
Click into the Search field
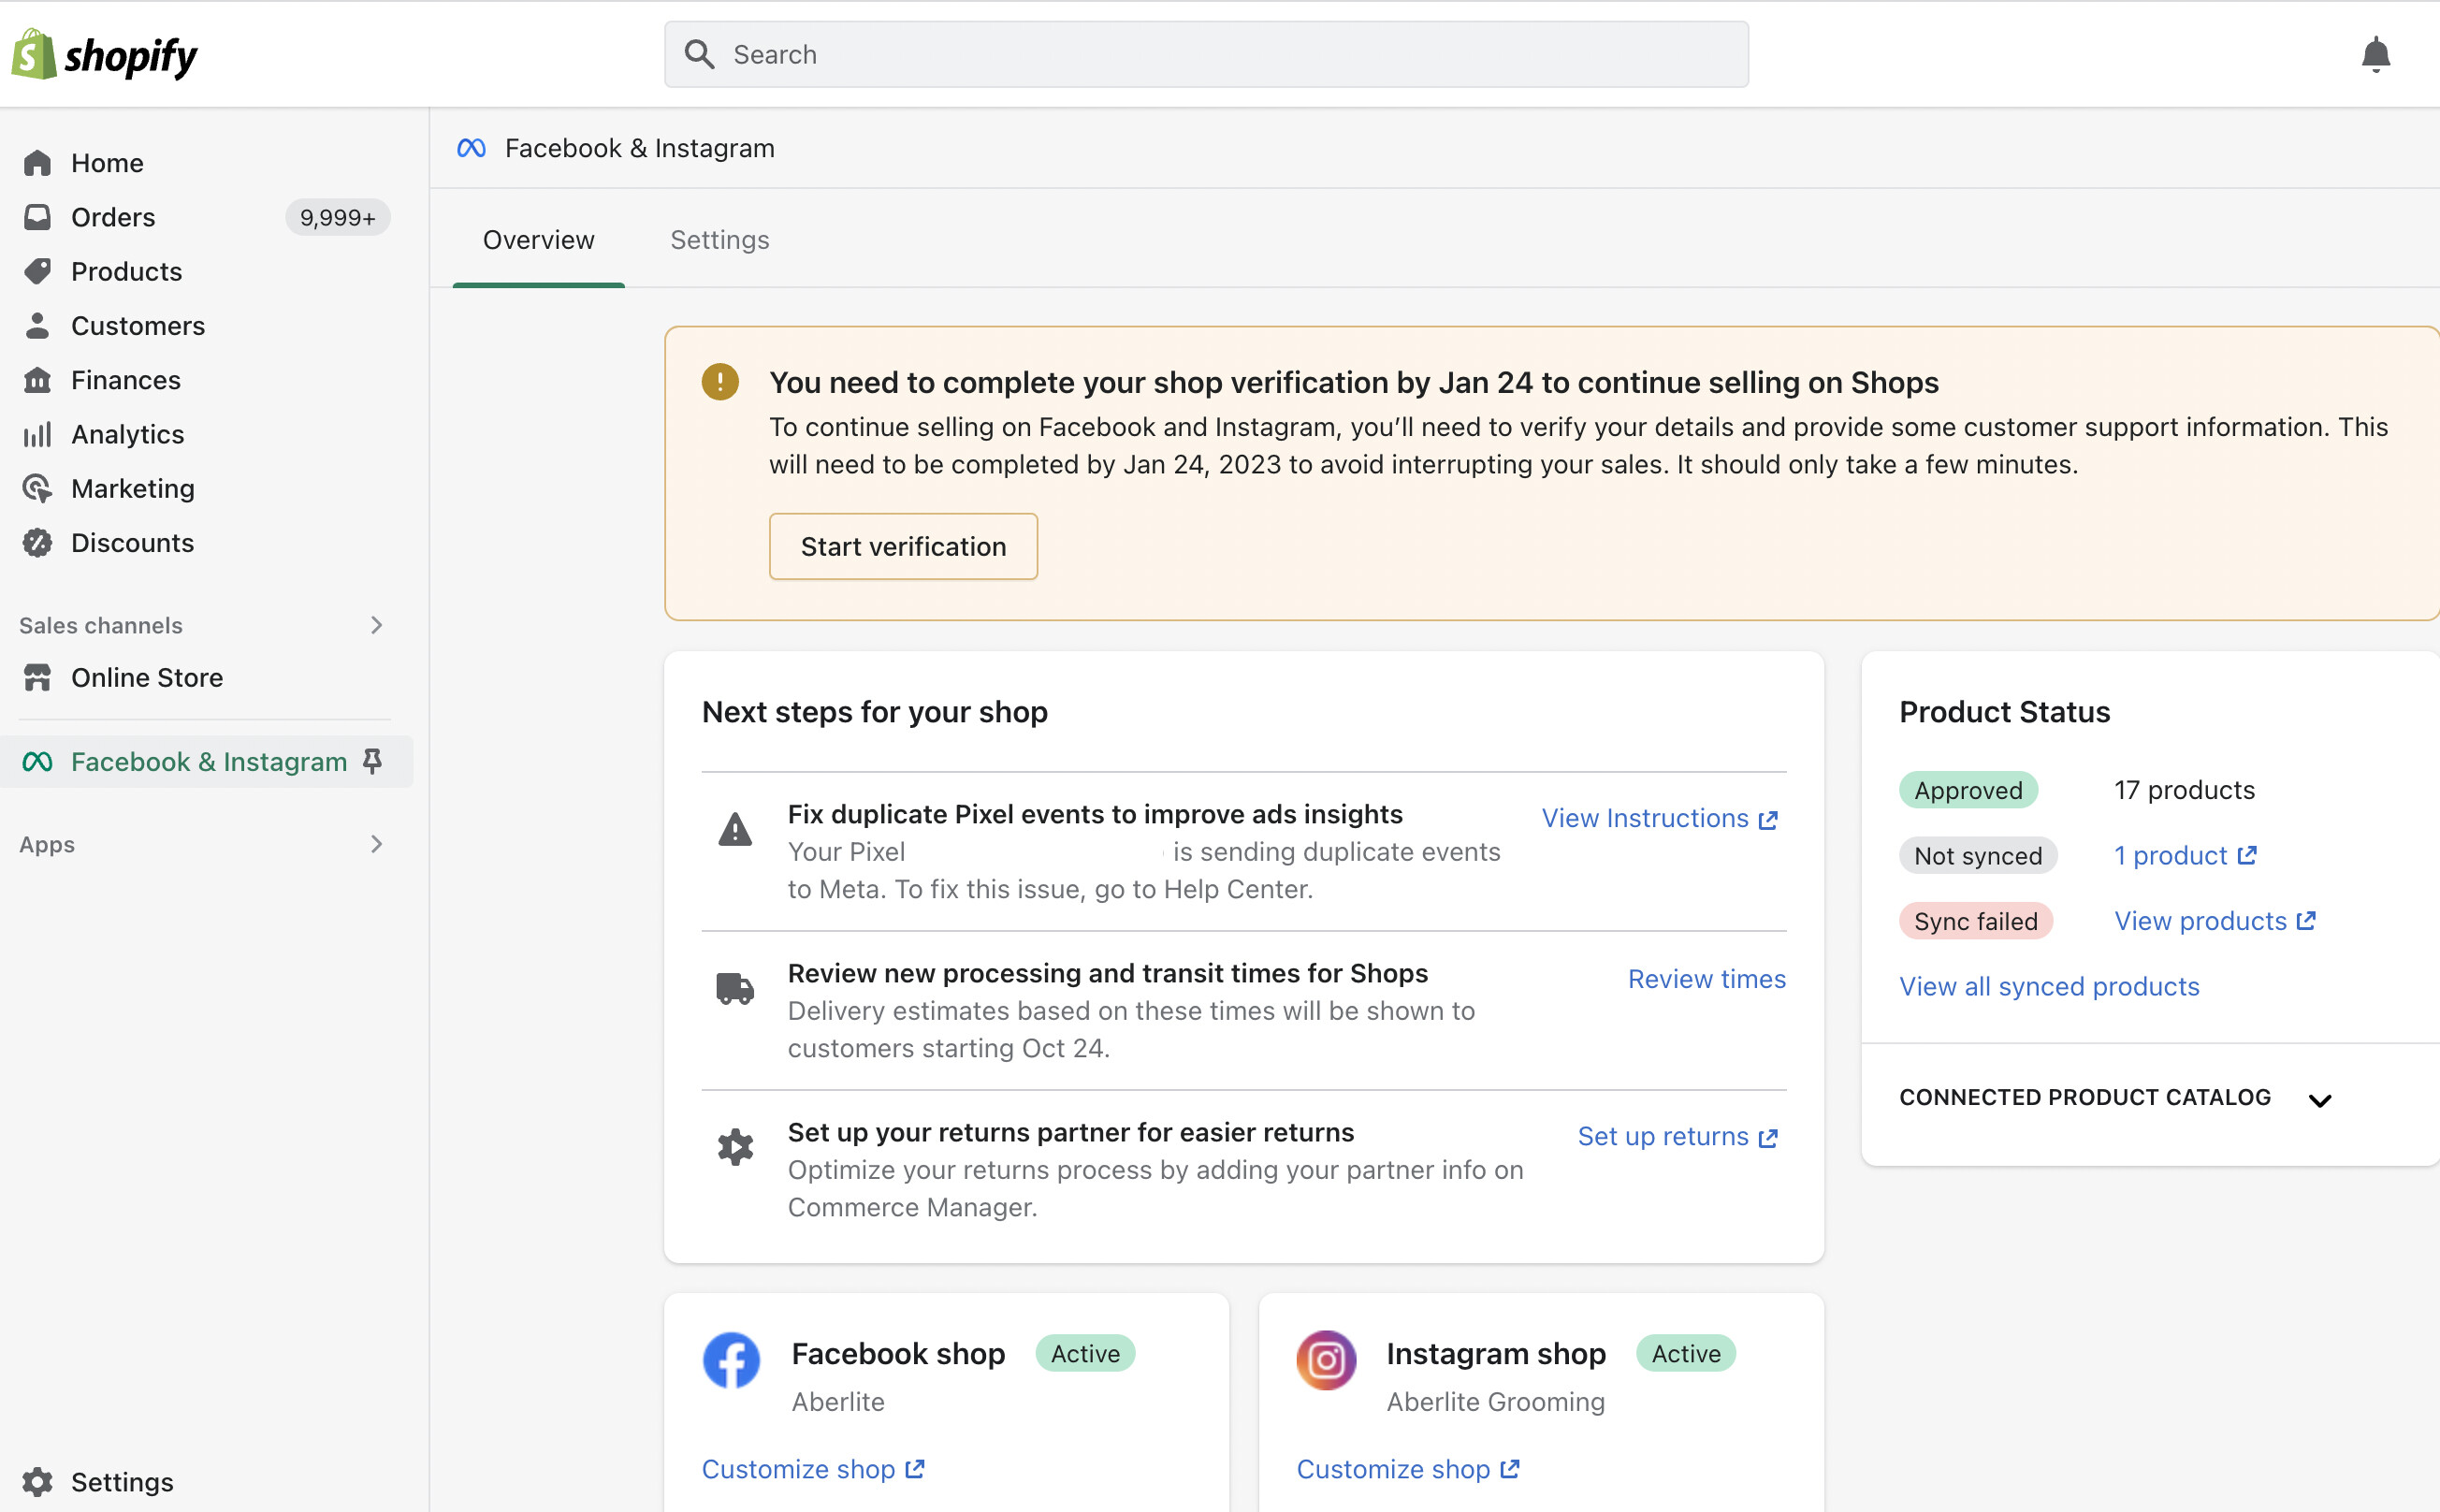[1206, 54]
